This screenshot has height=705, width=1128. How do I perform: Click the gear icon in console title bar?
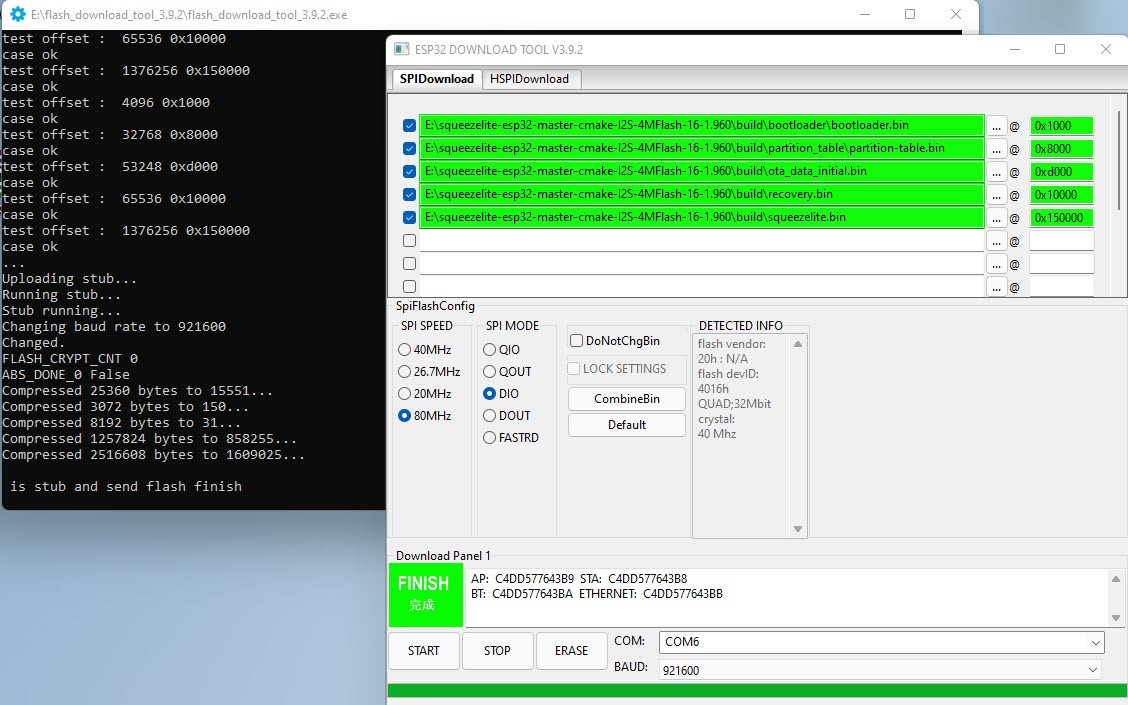click(x=17, y=15)
